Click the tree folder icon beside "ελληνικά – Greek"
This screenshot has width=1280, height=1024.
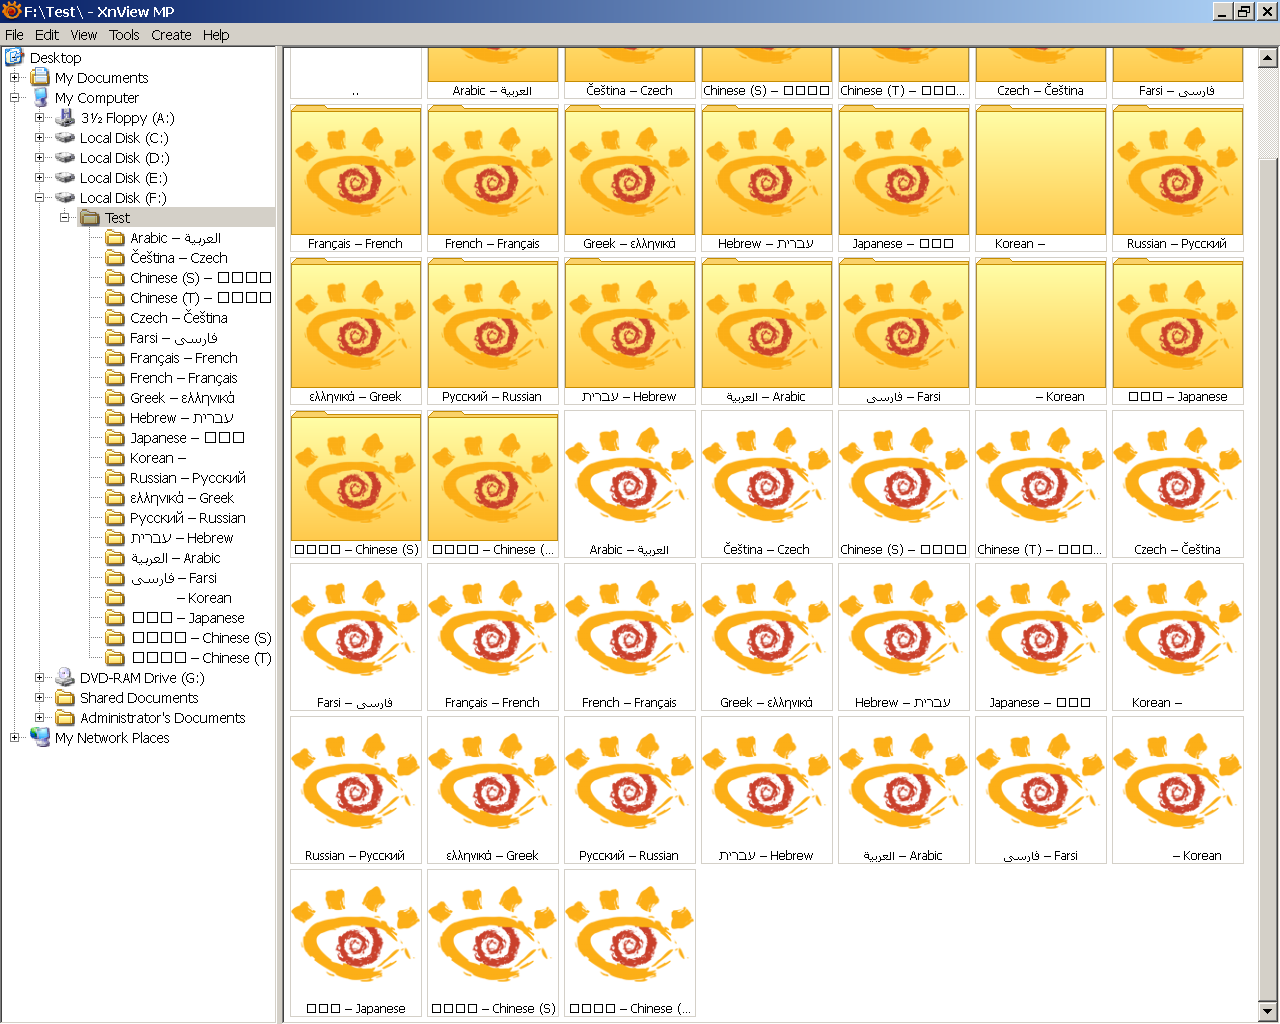(115, 497)
